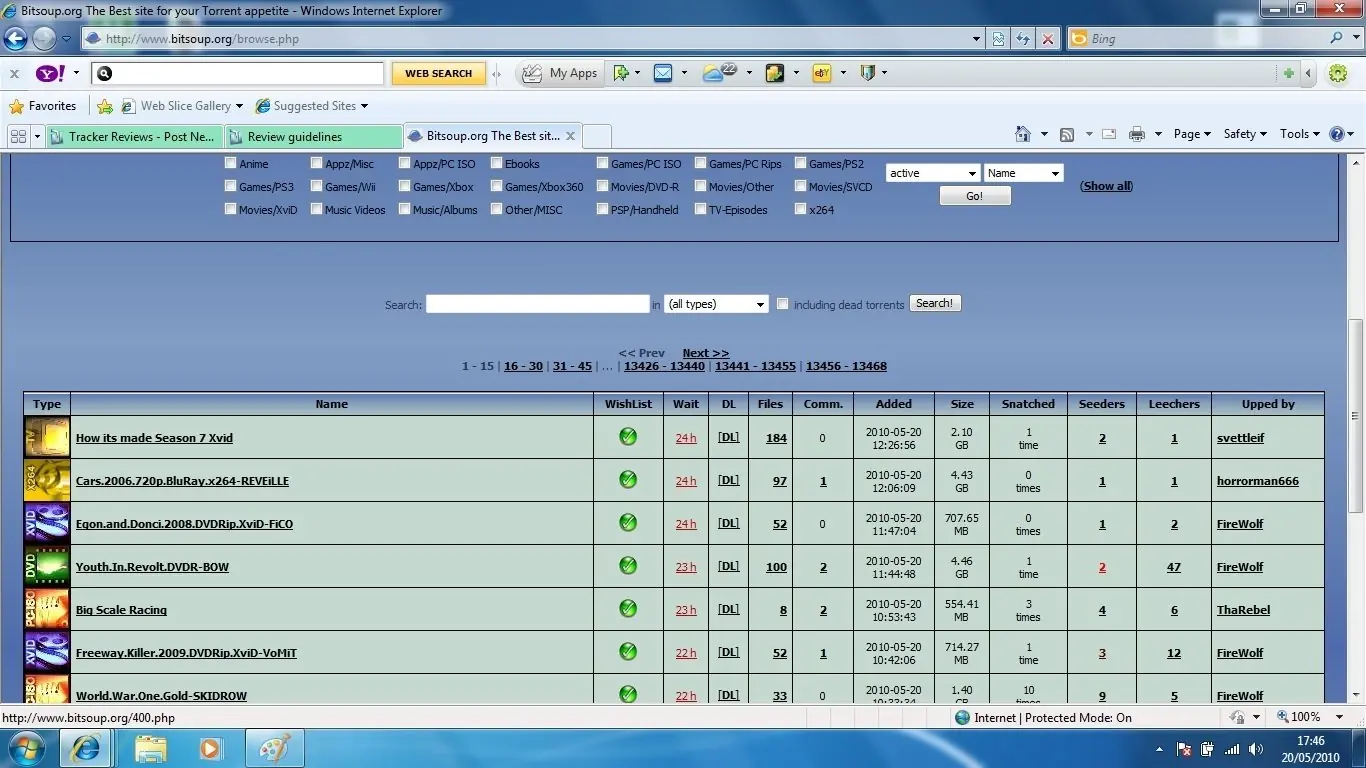The width and height of the screenshot is (1366, 768).
Task: Click the Windows Start orb
Action: pos(27,748)
